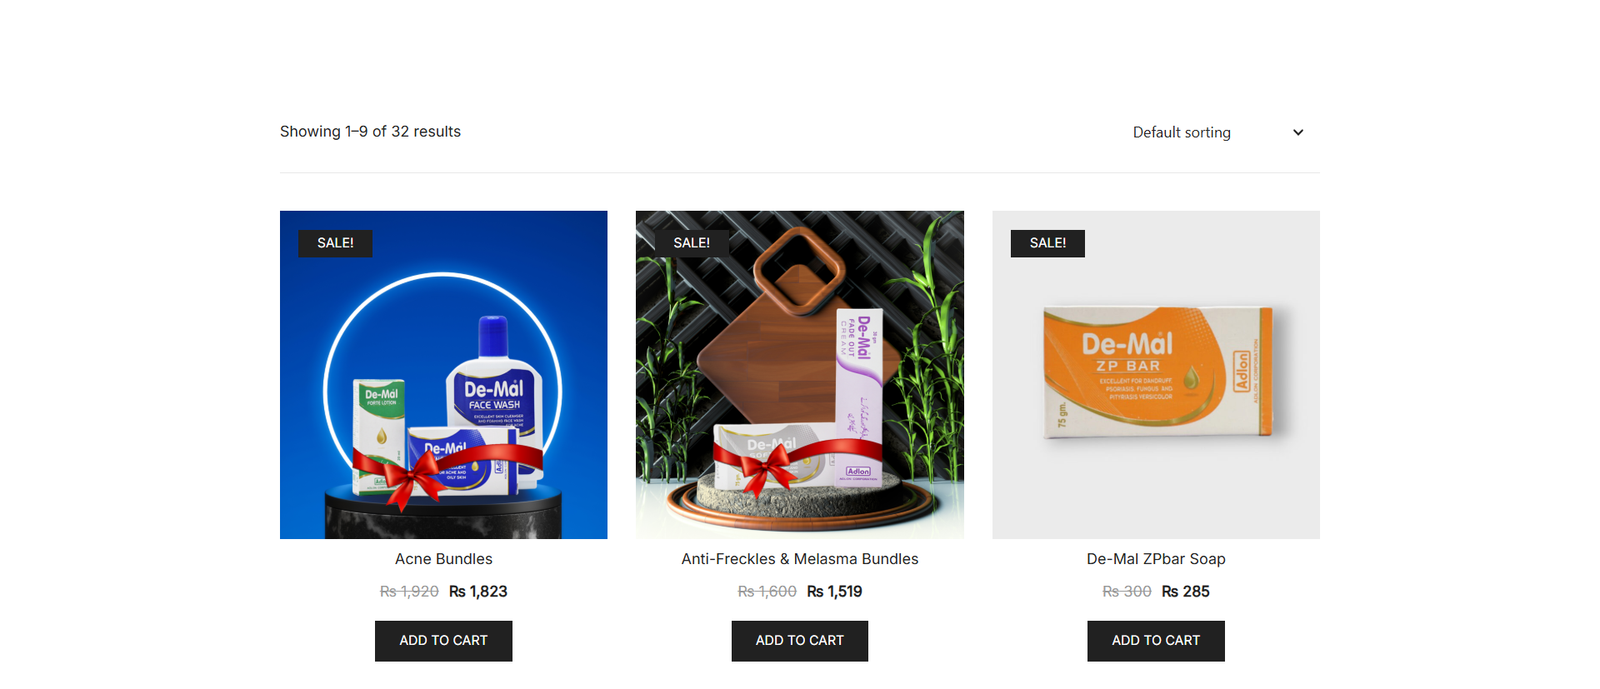
Task: Click the Showing 1–9 of 32 results text
Action: pos(370,132)
